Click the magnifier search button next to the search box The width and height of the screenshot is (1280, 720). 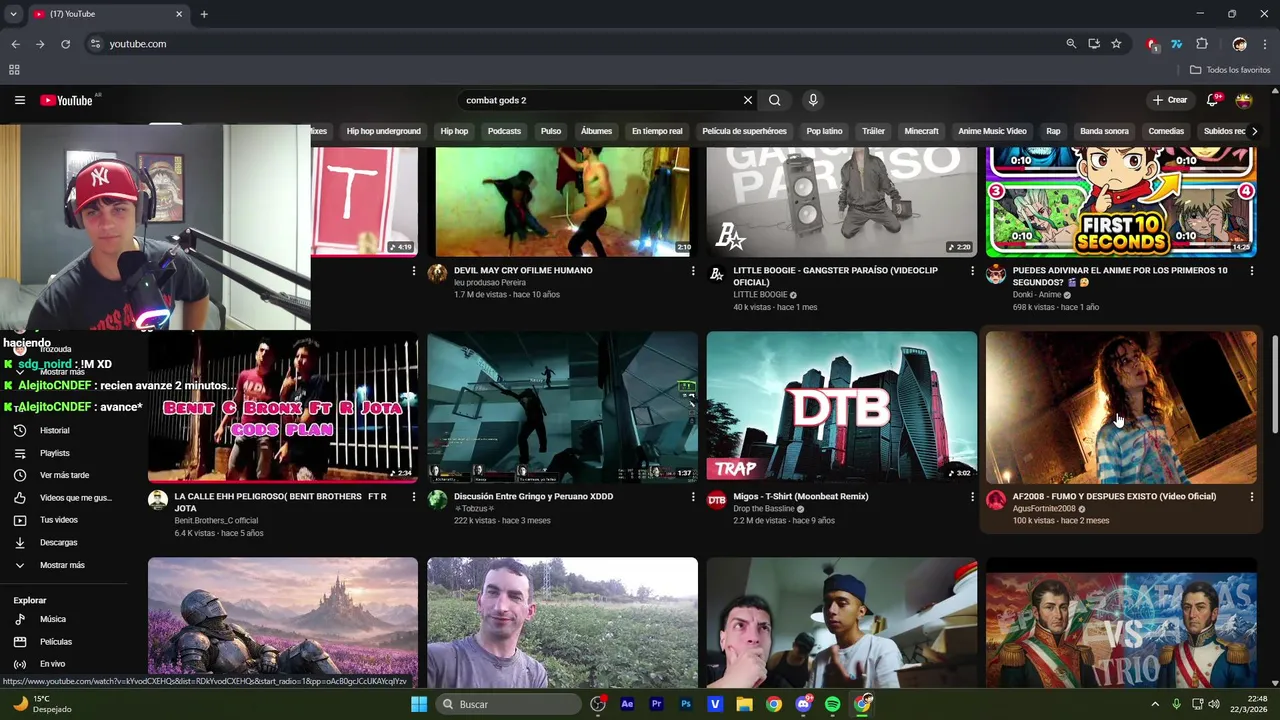(774, 100)
